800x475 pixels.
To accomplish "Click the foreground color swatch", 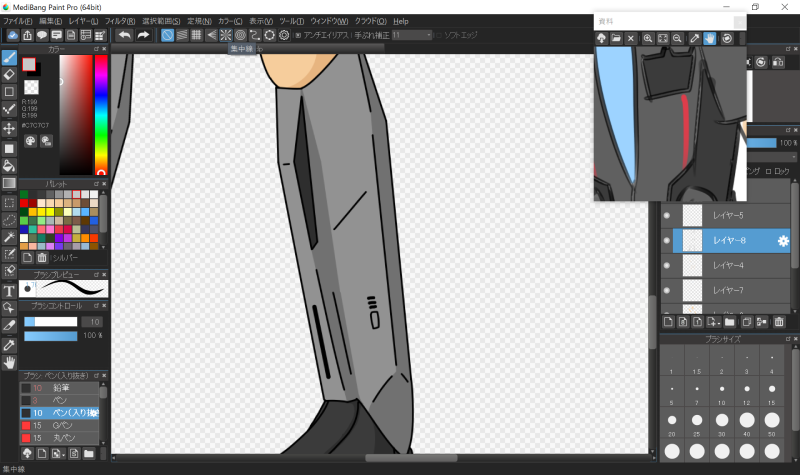I will click(x=29, y=64).
